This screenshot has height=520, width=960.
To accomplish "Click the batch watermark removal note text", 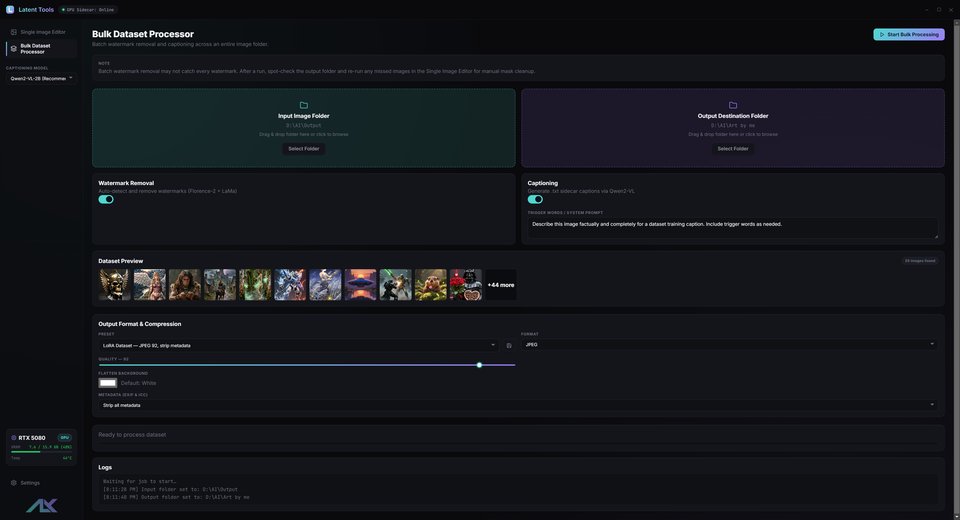I will point(317,71).
